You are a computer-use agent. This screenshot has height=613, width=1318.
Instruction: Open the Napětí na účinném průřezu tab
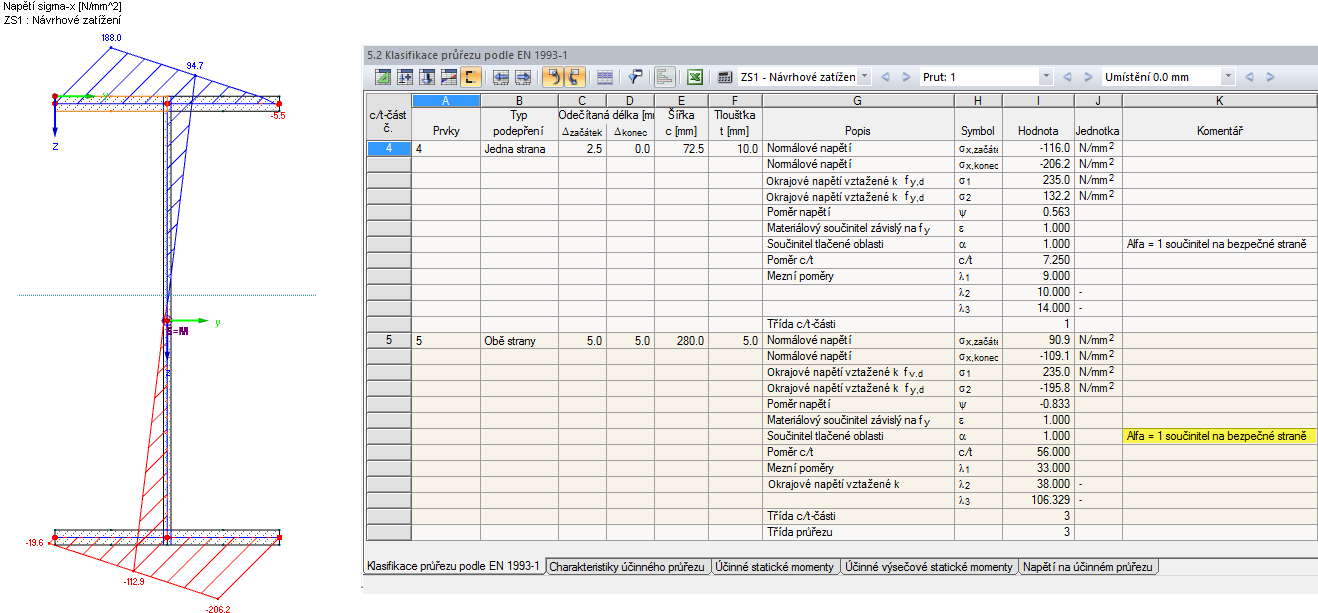tap(1088, 567)
